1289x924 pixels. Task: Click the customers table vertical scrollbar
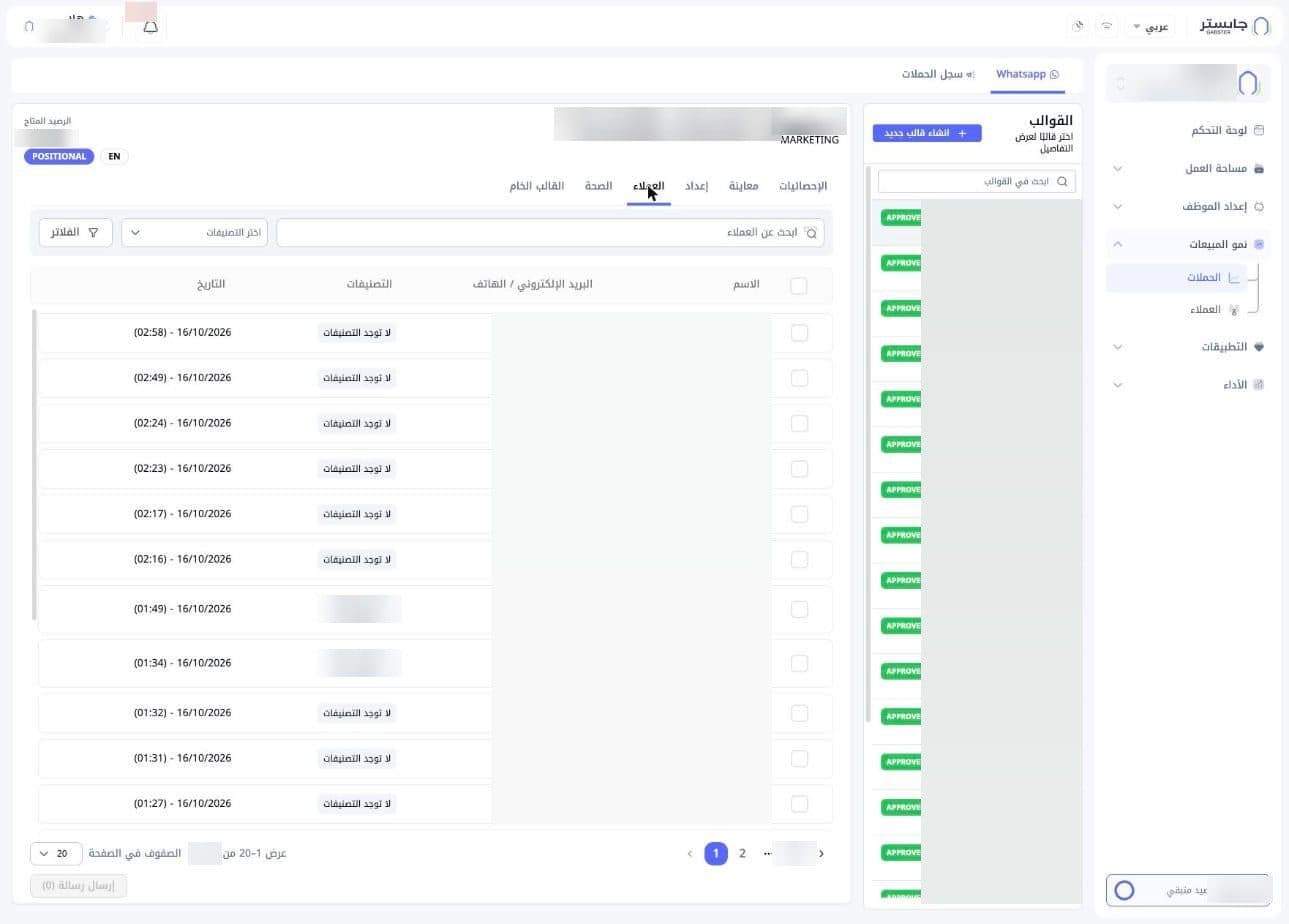click(x=35, y=465)
